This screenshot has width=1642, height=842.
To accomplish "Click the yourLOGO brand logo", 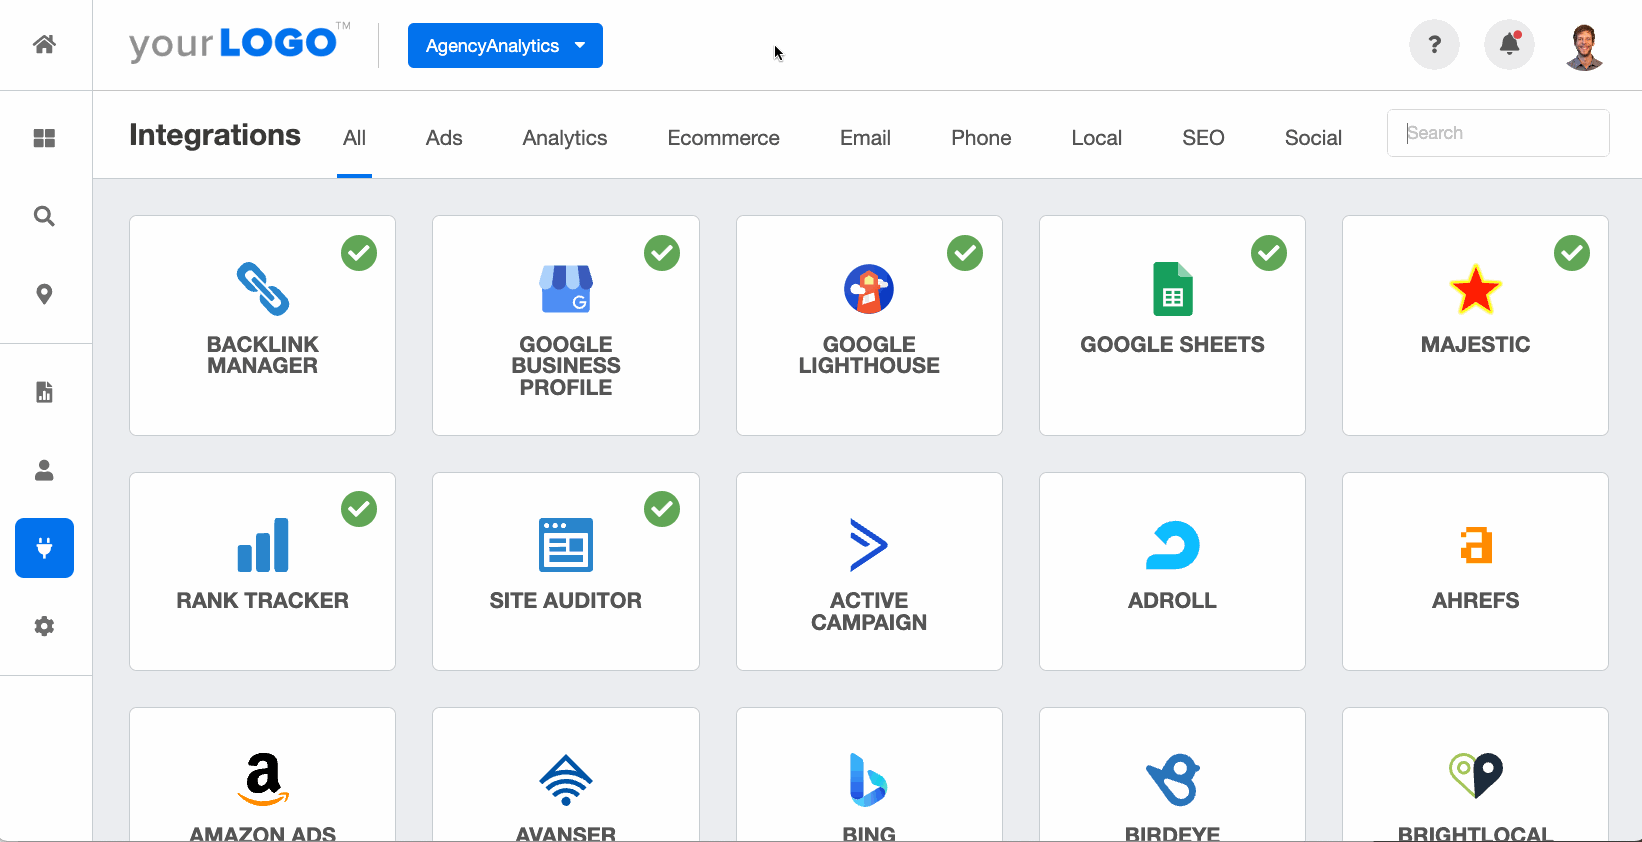I will [x=240, y=43].
